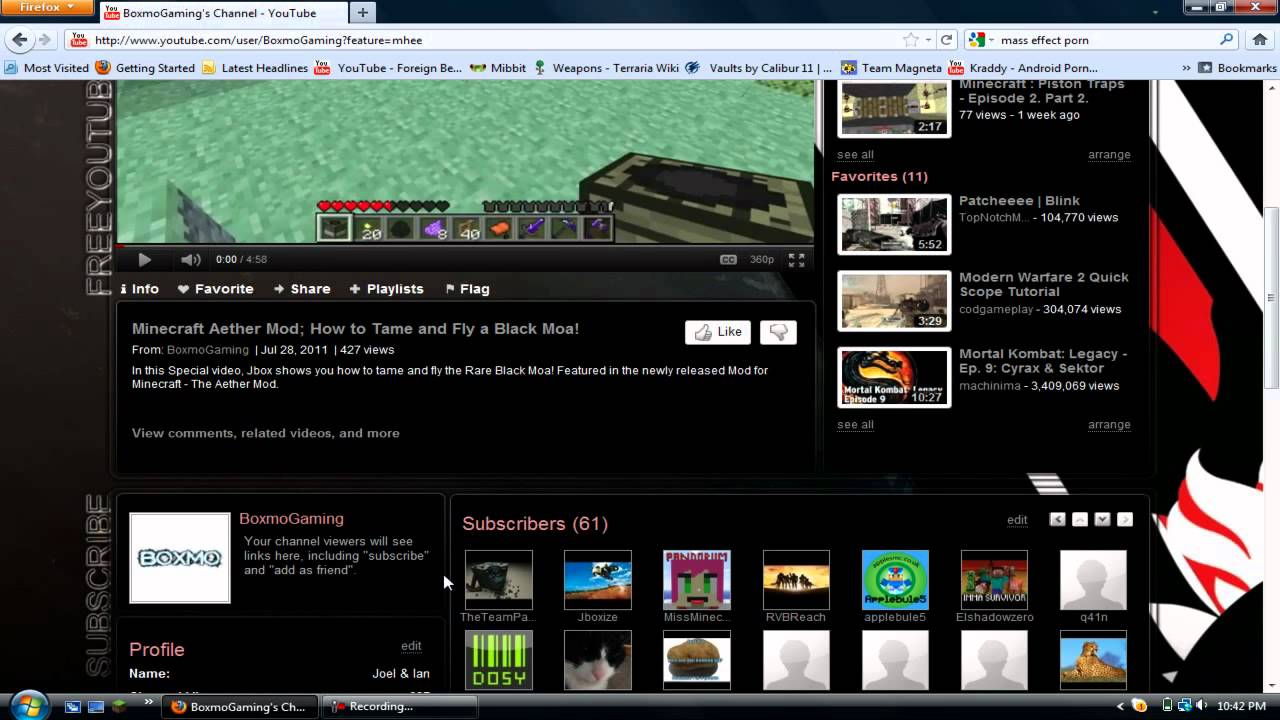
Task: Open the video title Minecraft Aether Mod link
Action: 355,328
